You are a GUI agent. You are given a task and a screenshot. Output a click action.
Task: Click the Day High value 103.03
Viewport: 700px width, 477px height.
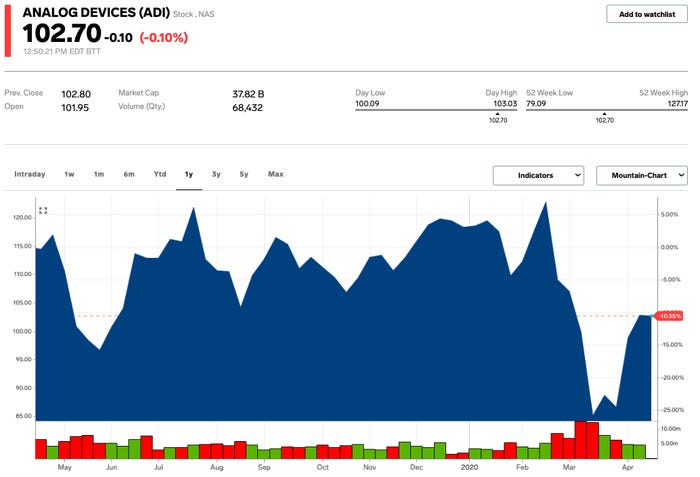(505, 104)
